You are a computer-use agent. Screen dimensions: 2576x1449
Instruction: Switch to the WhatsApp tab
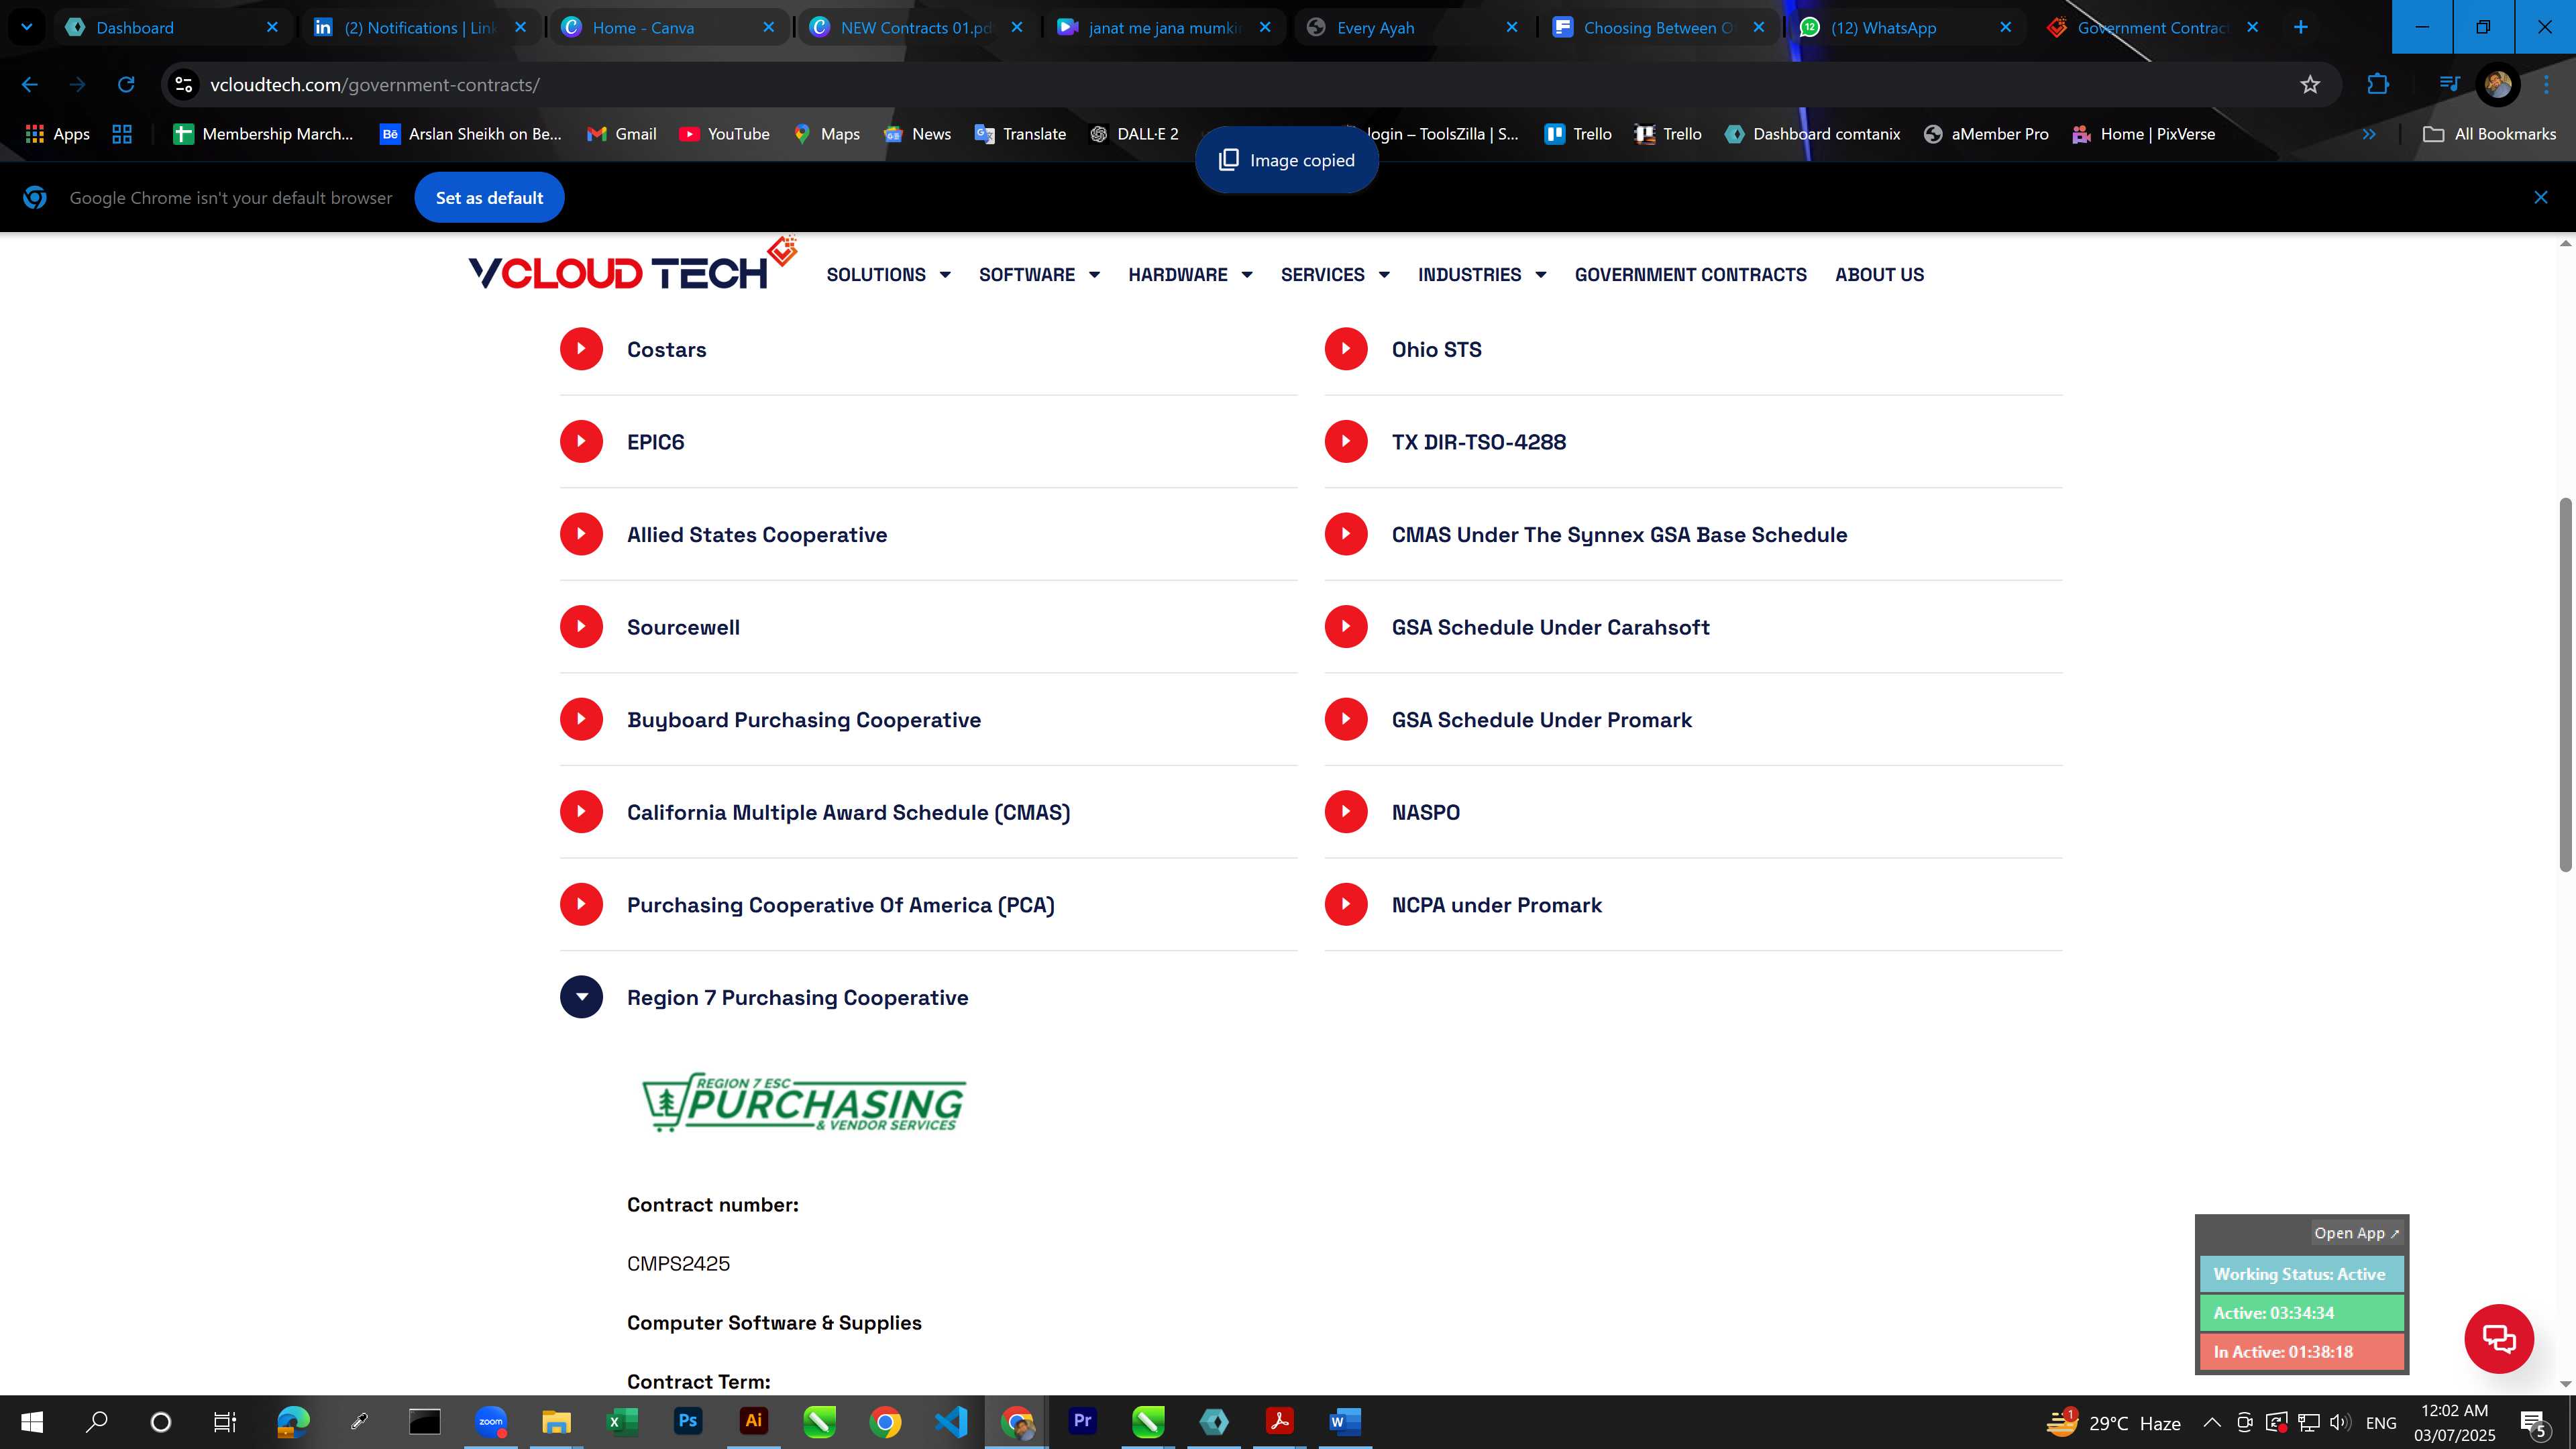[x=1906, y=27]
